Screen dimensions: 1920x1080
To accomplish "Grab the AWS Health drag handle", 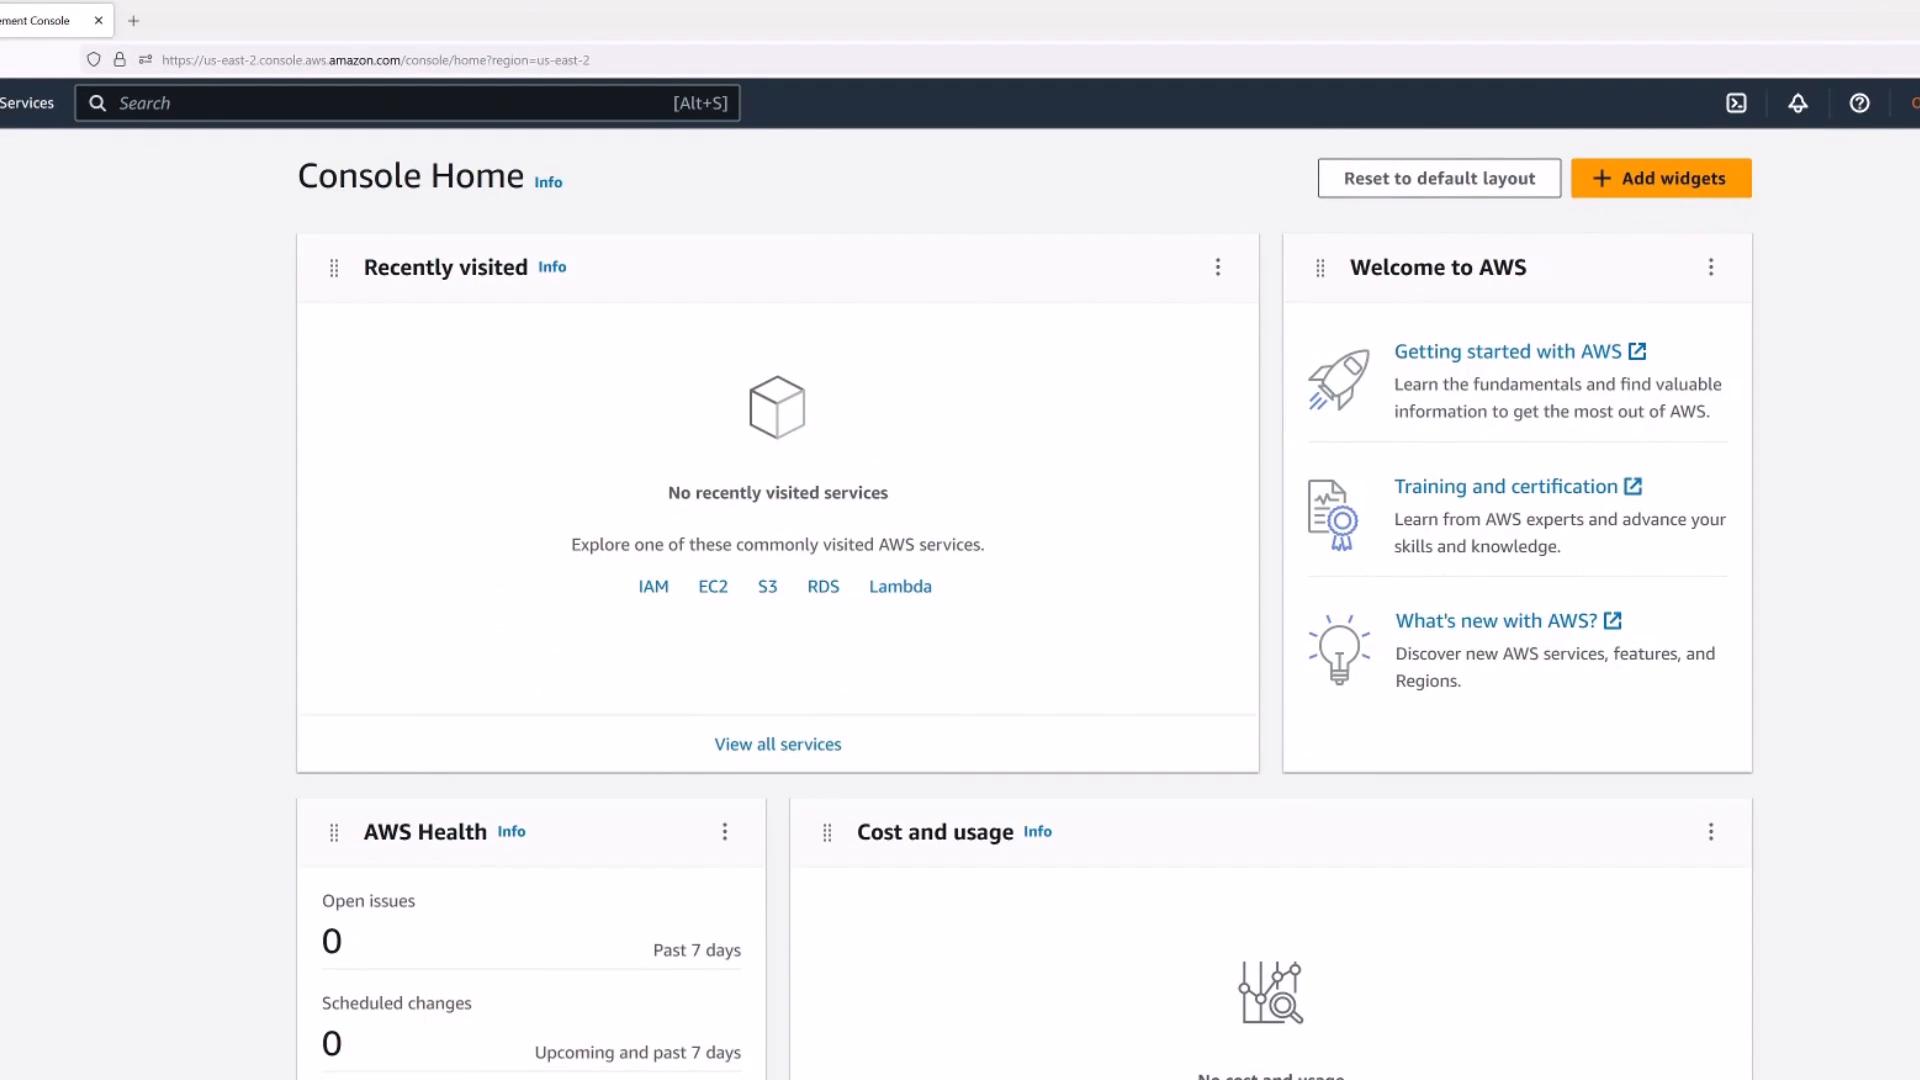I will tap(334, 832).
